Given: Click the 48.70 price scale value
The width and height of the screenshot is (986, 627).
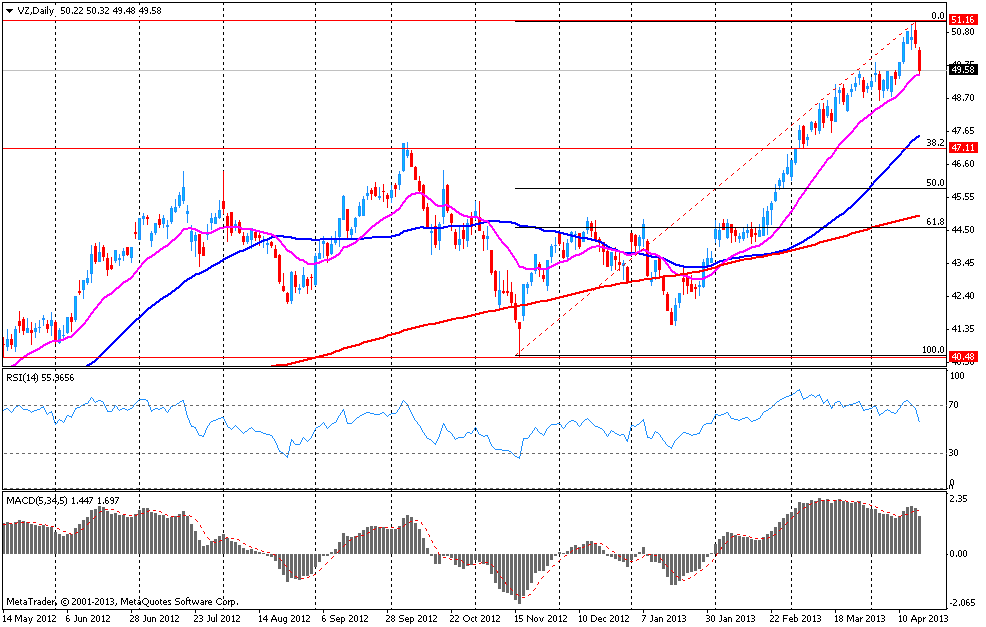Looking at the screenshot, I should (x=963, y=97).
